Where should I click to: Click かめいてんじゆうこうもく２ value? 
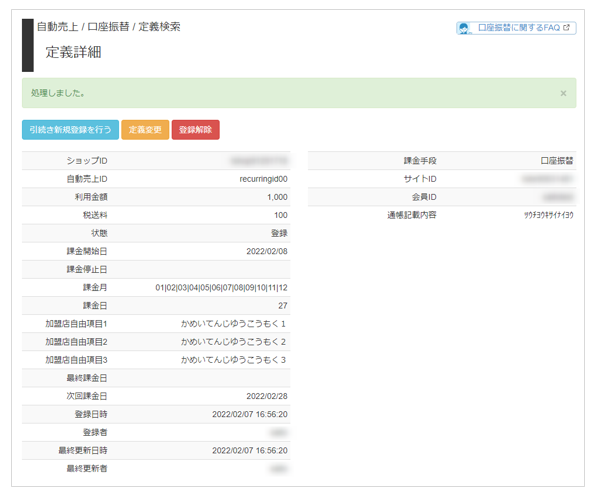click(x=233, y=342)
